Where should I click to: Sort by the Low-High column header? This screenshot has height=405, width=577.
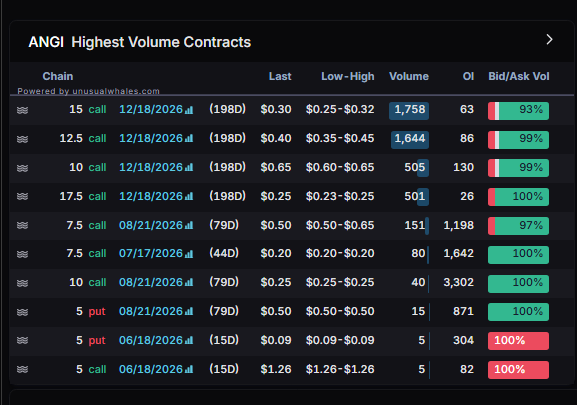coord(348,76)
